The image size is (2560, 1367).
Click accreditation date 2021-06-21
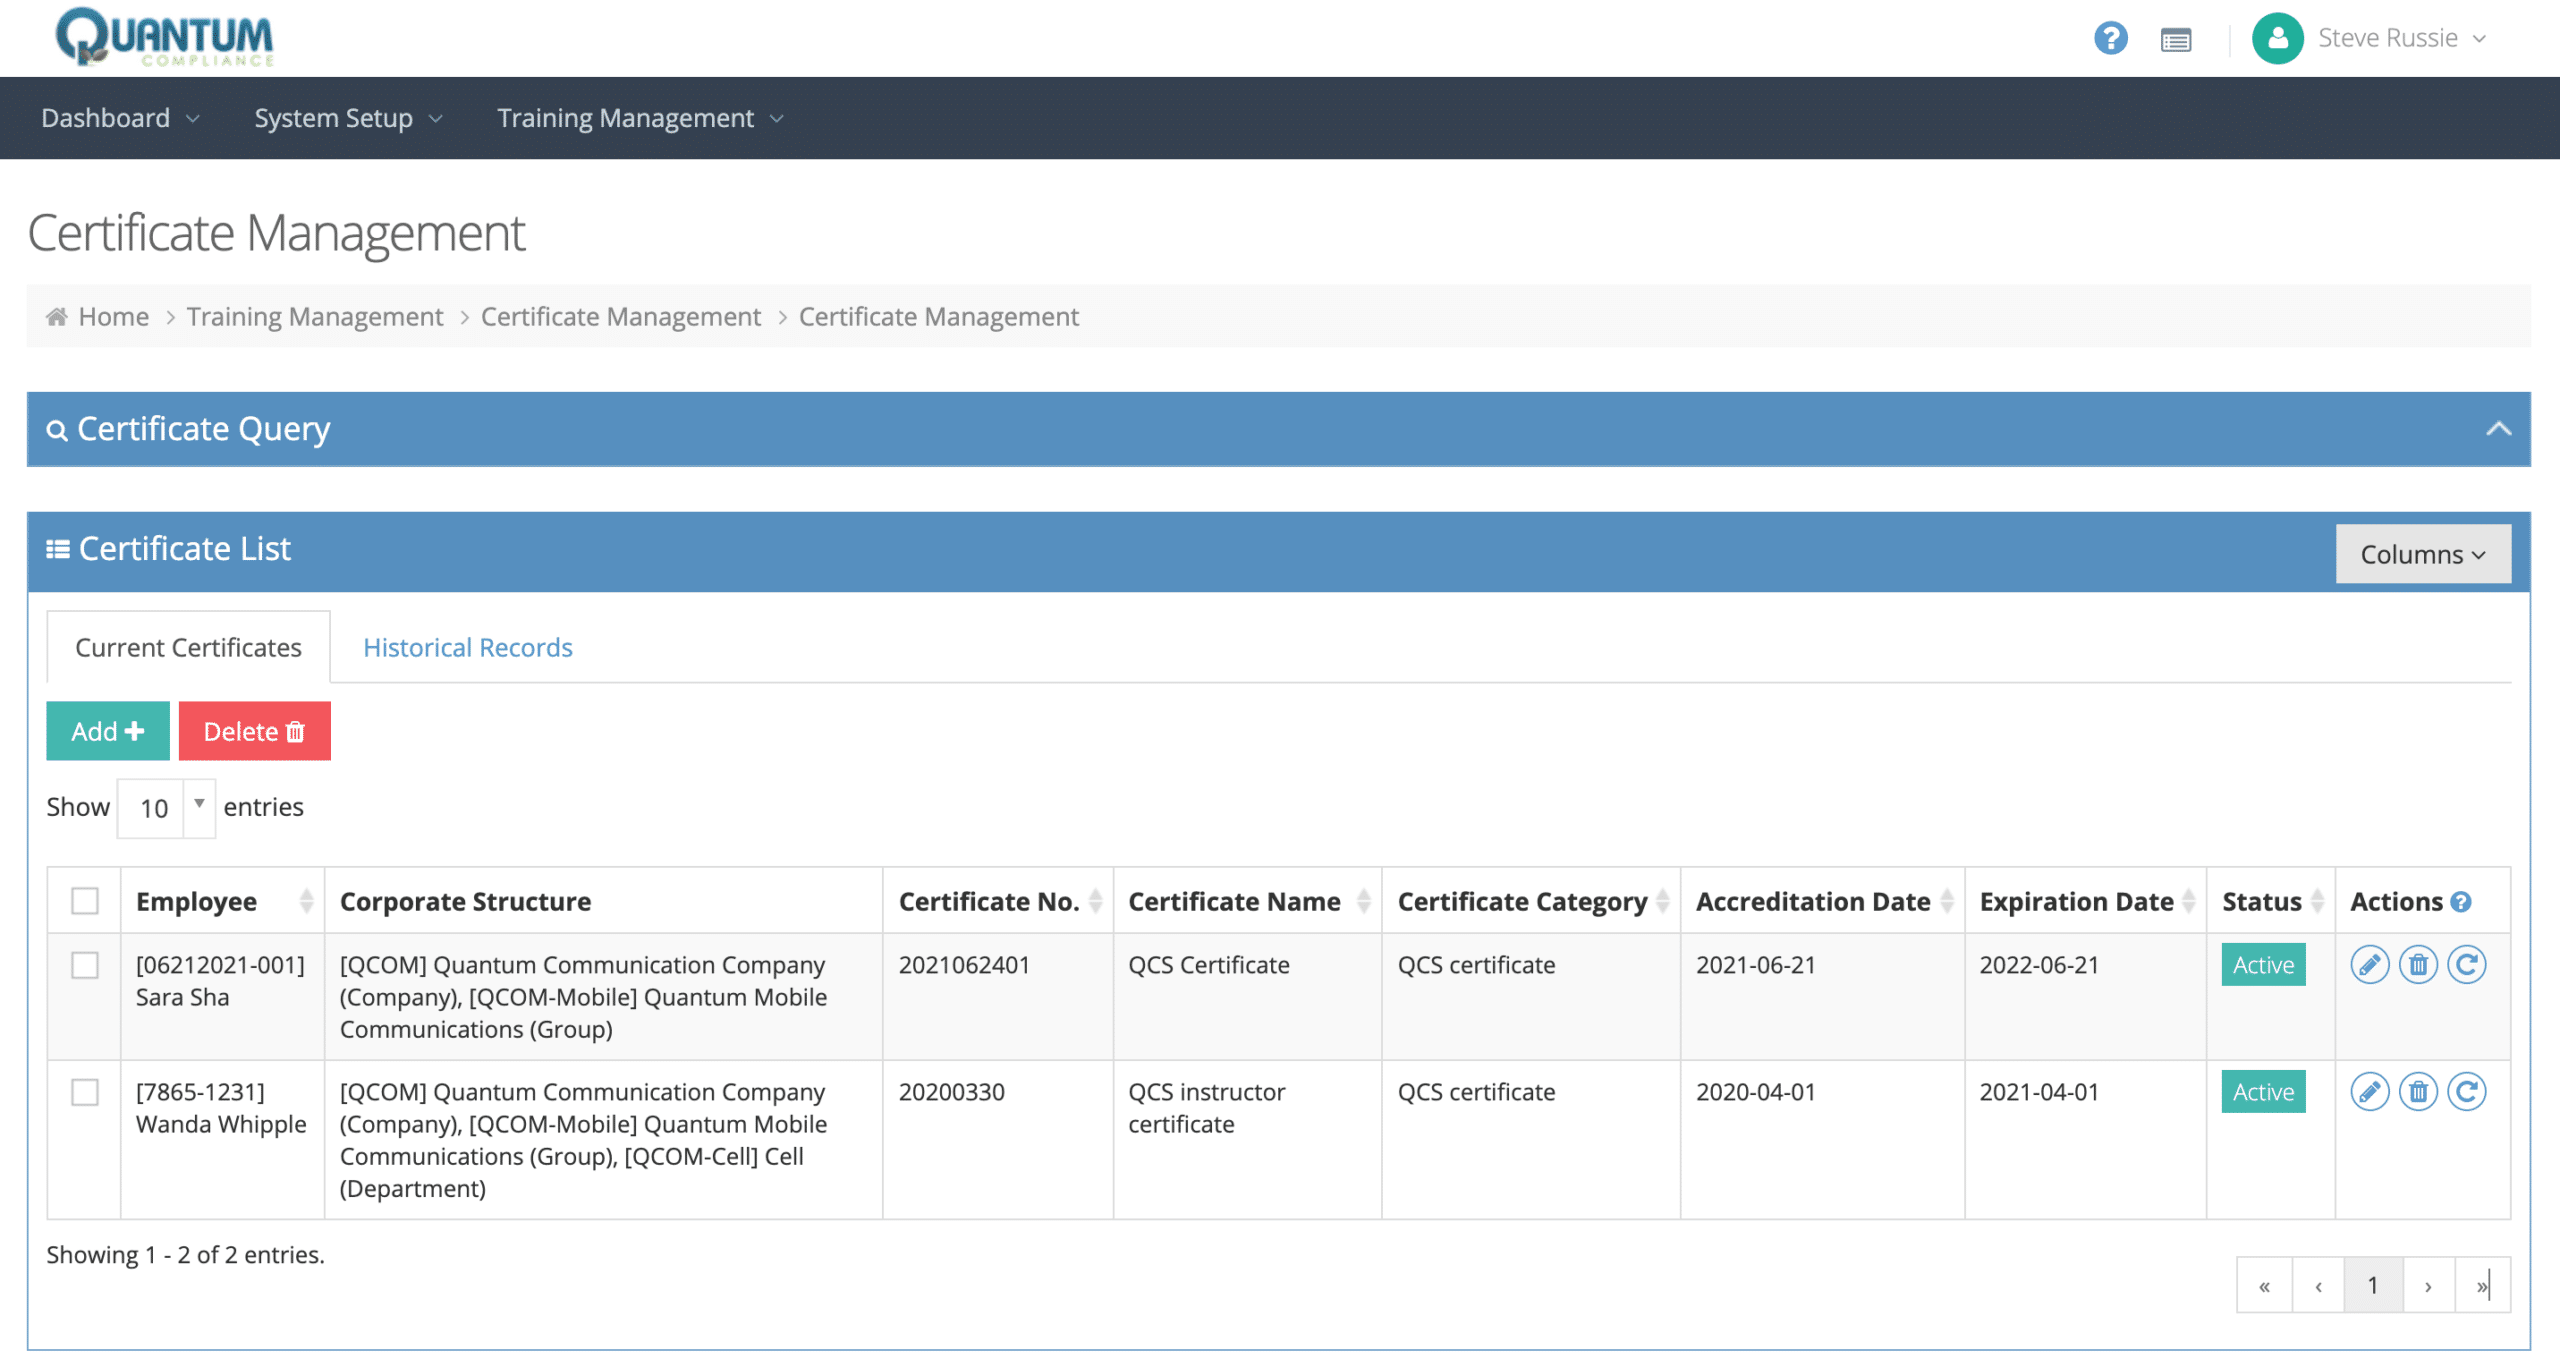pyautogui.click(x=1755, y=965)
